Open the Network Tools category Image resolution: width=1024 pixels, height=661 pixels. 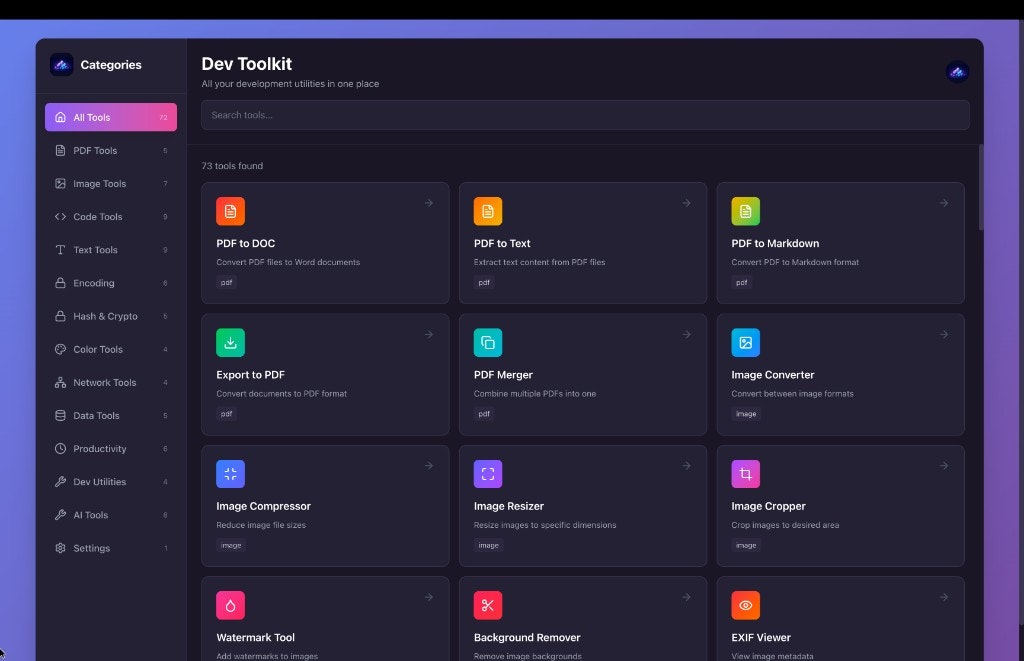pyautogui.click(x=111, y=382)
